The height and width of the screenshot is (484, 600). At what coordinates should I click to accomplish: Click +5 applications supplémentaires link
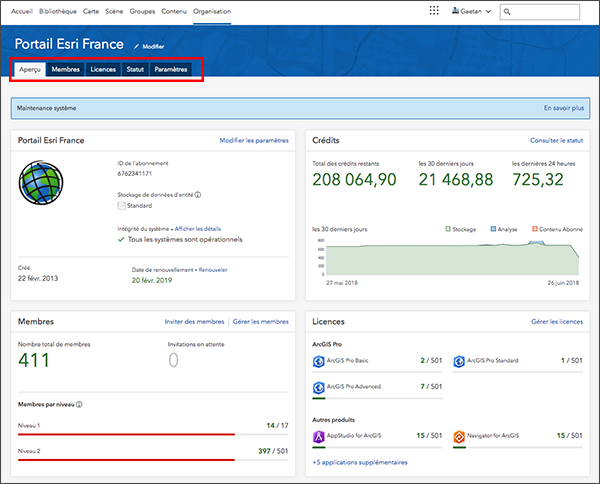pos(360,462)
